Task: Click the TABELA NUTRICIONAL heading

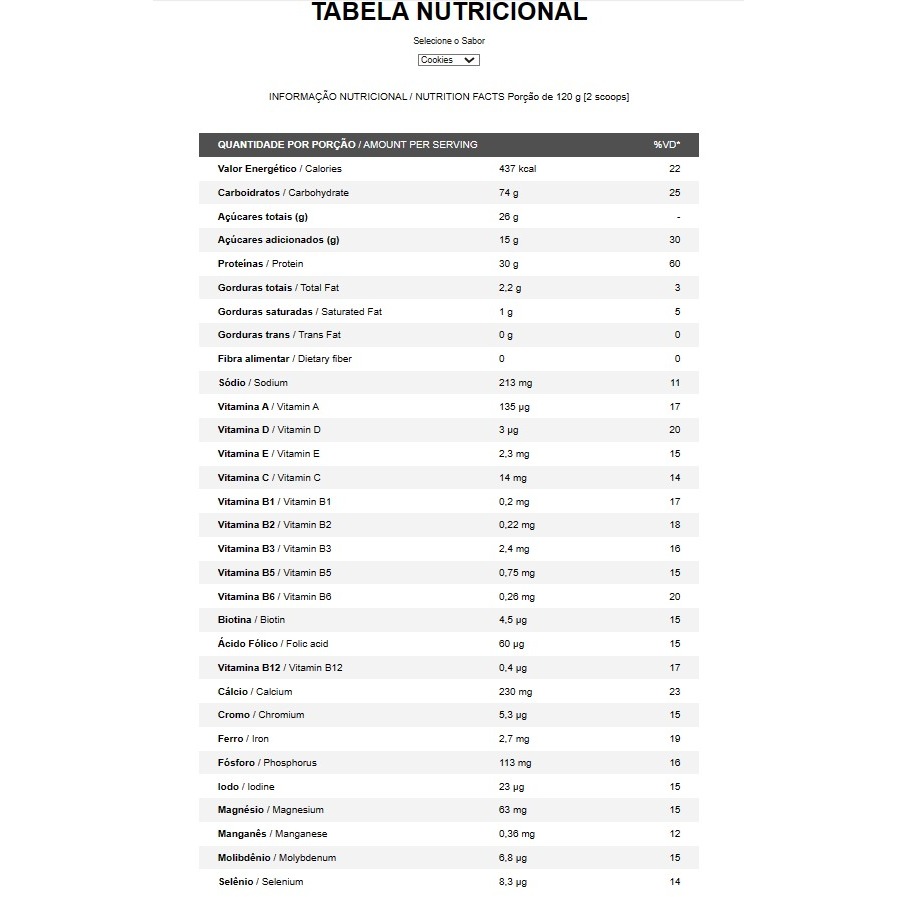Action: click(x=449, y=13)
